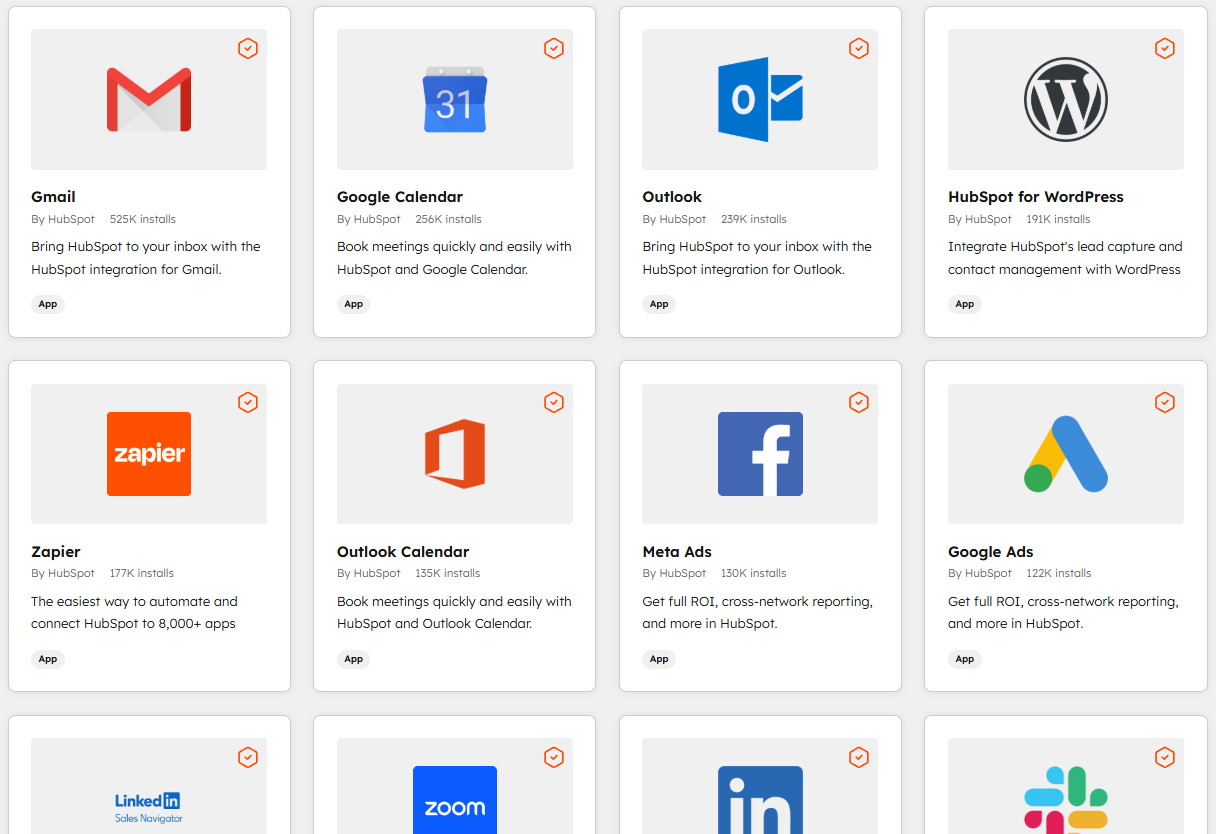Click the certified badge on Meta Ads card
Screen dimensions: 1216x834
click(859, 402)
